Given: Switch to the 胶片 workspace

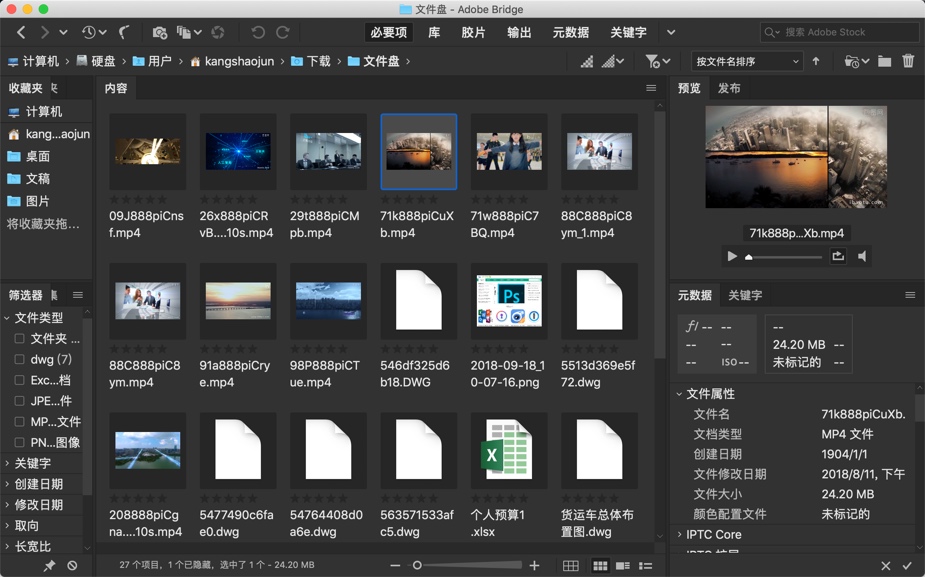Looking at the screenshot, I should coord(473,32).
